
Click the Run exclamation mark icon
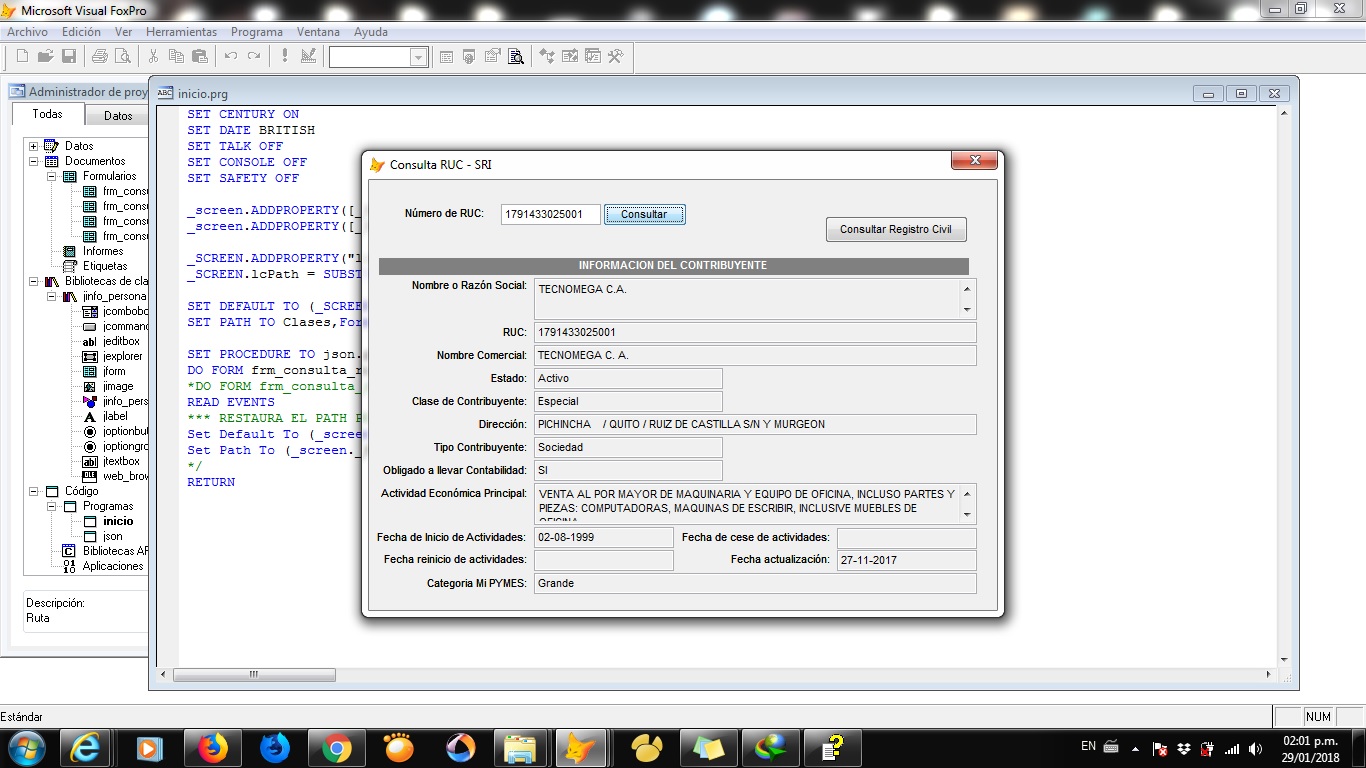[285, 56]
